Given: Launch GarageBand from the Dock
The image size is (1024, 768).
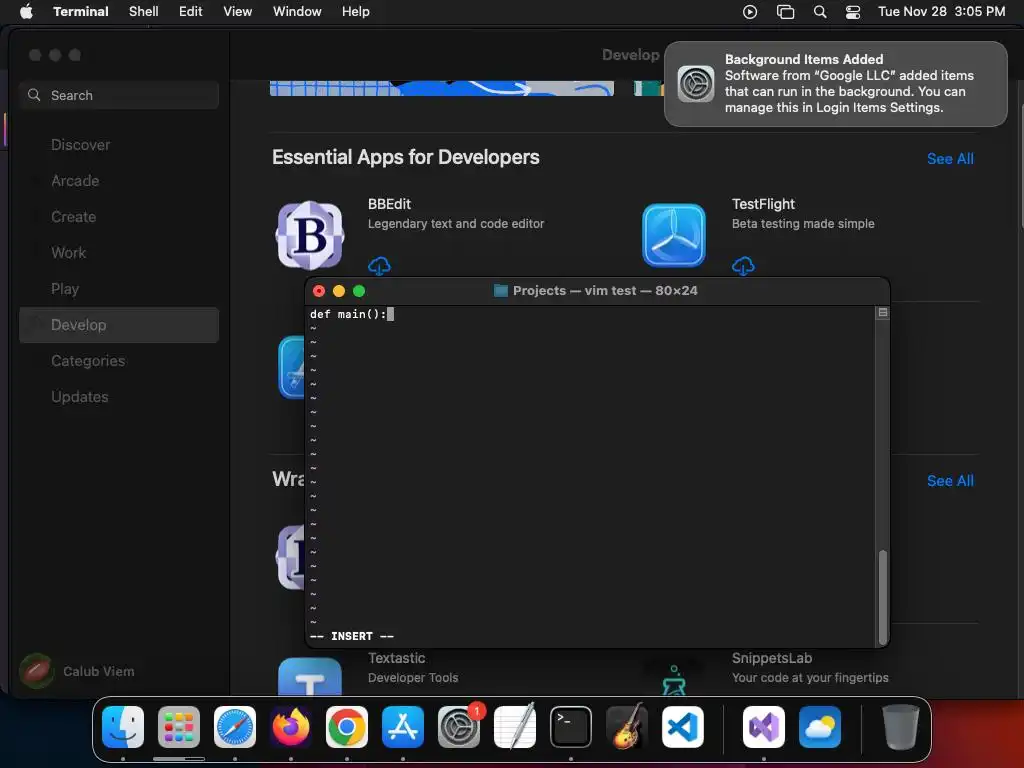Looking at the screenshot, I should tap(627, 727).
